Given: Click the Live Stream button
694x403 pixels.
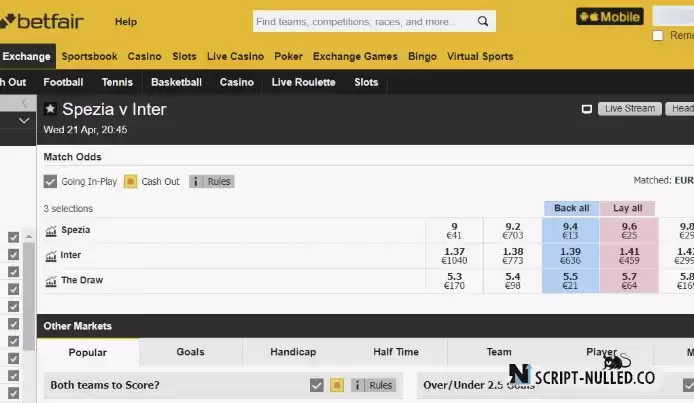Looking at the screenshot, I should click(x=630, y=109).
